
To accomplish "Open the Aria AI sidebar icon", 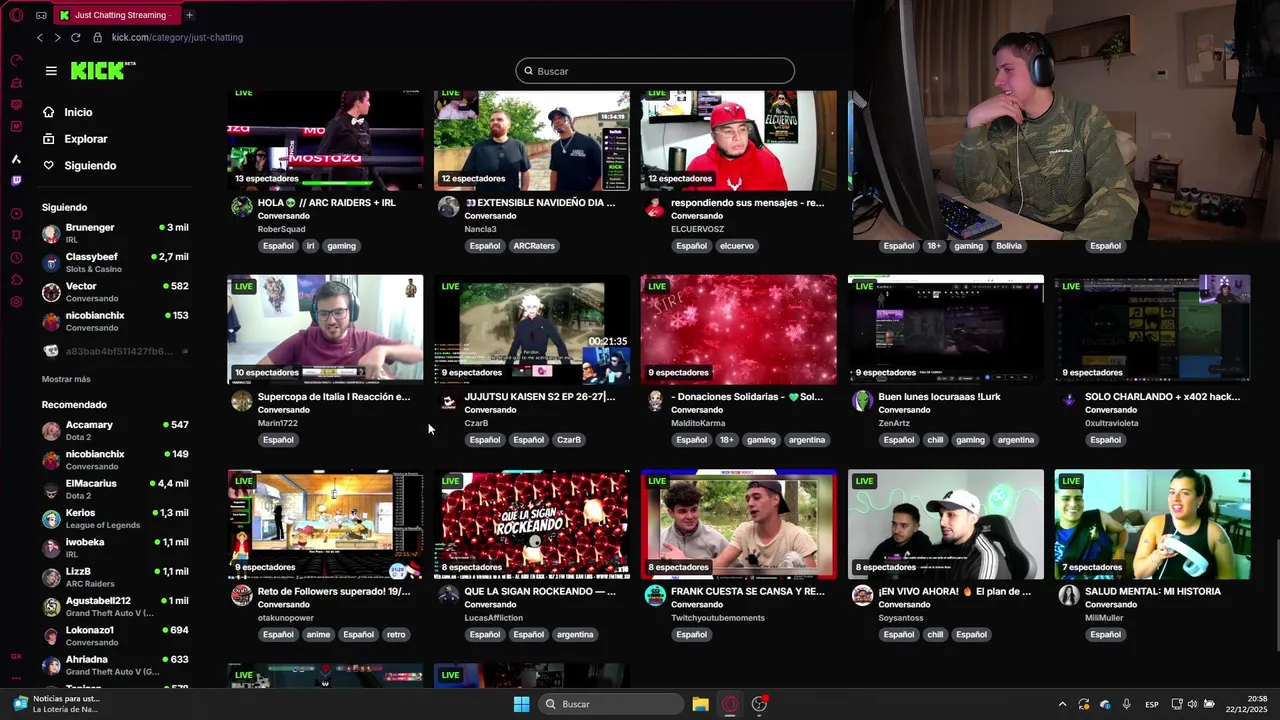I will click(16, 159).
